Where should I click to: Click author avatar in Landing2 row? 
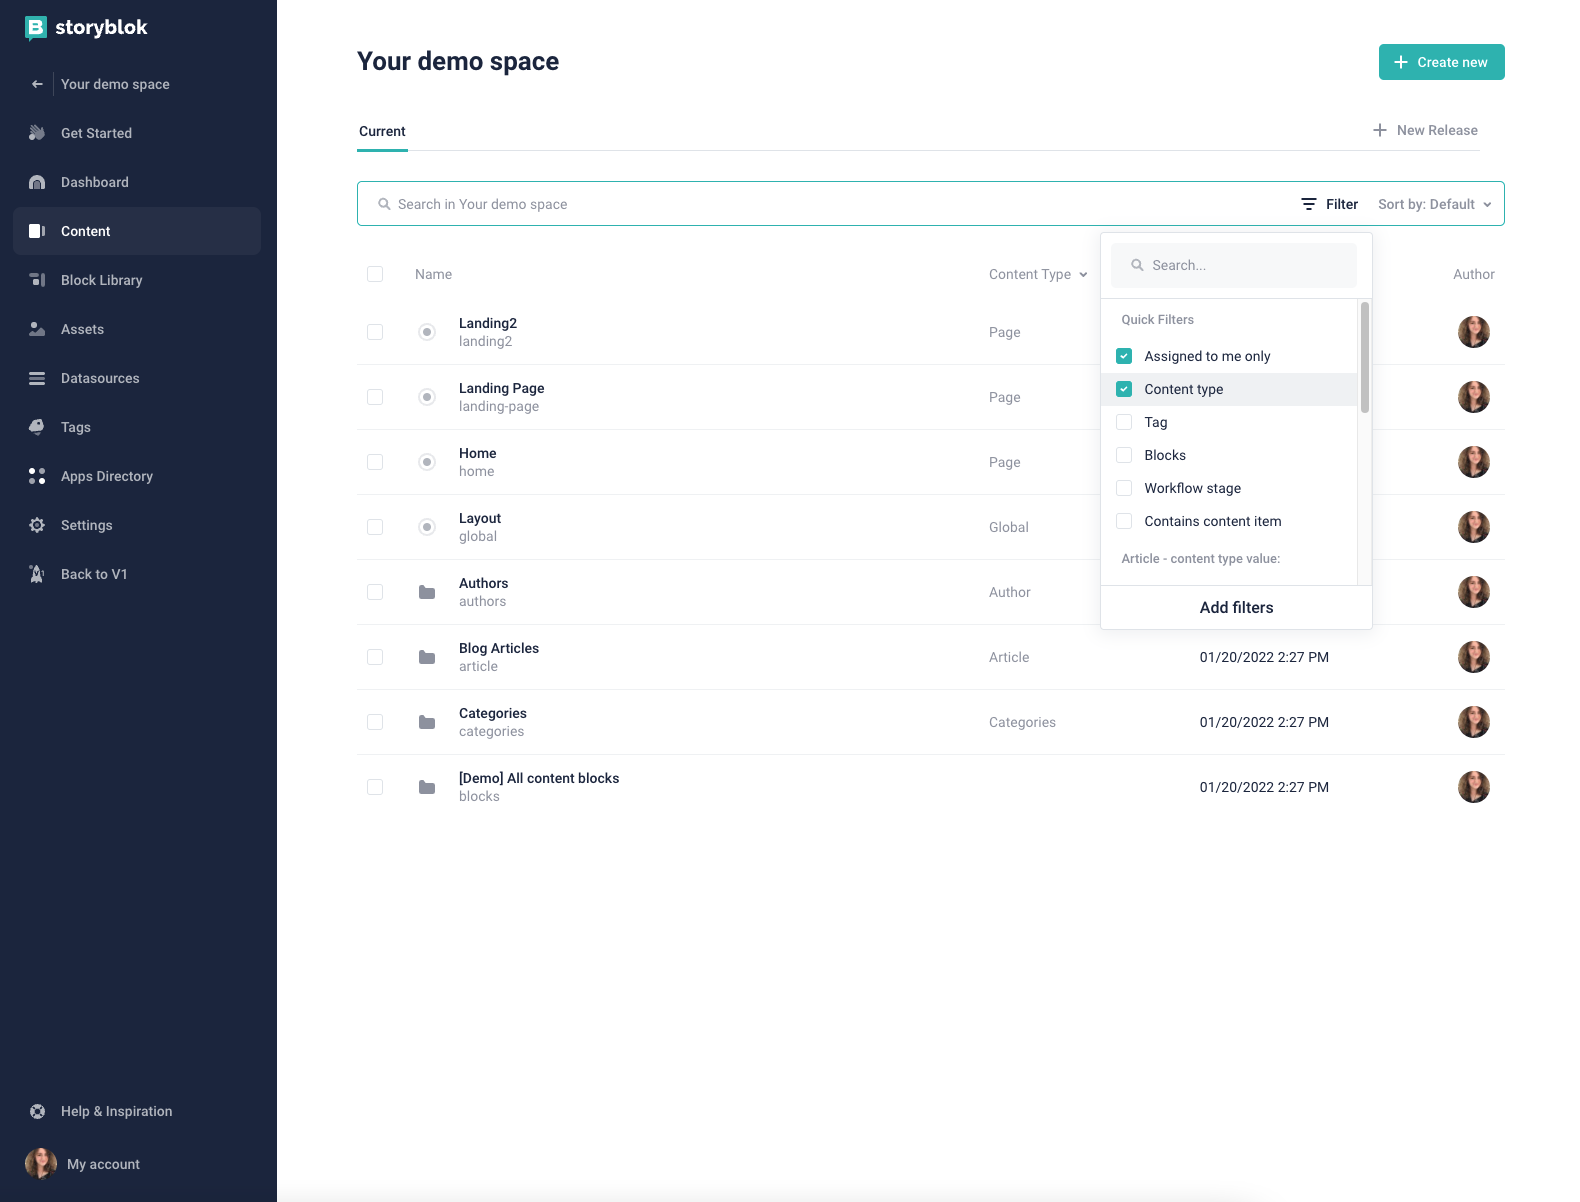[x=1474, y=332]
